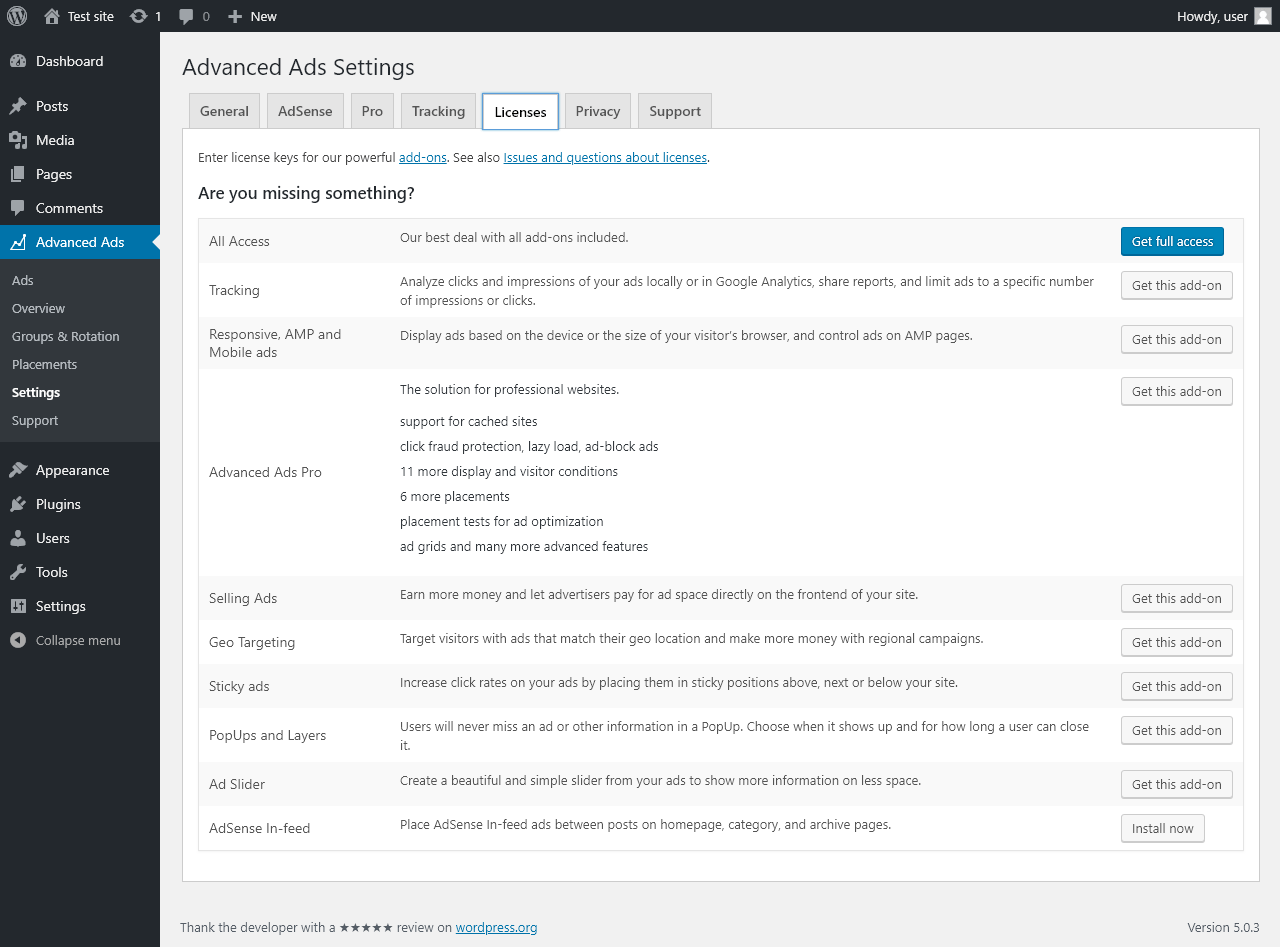
Task: Click Collapse menu in sidebar
Action: pyautogui.click(x=78, y=640)
